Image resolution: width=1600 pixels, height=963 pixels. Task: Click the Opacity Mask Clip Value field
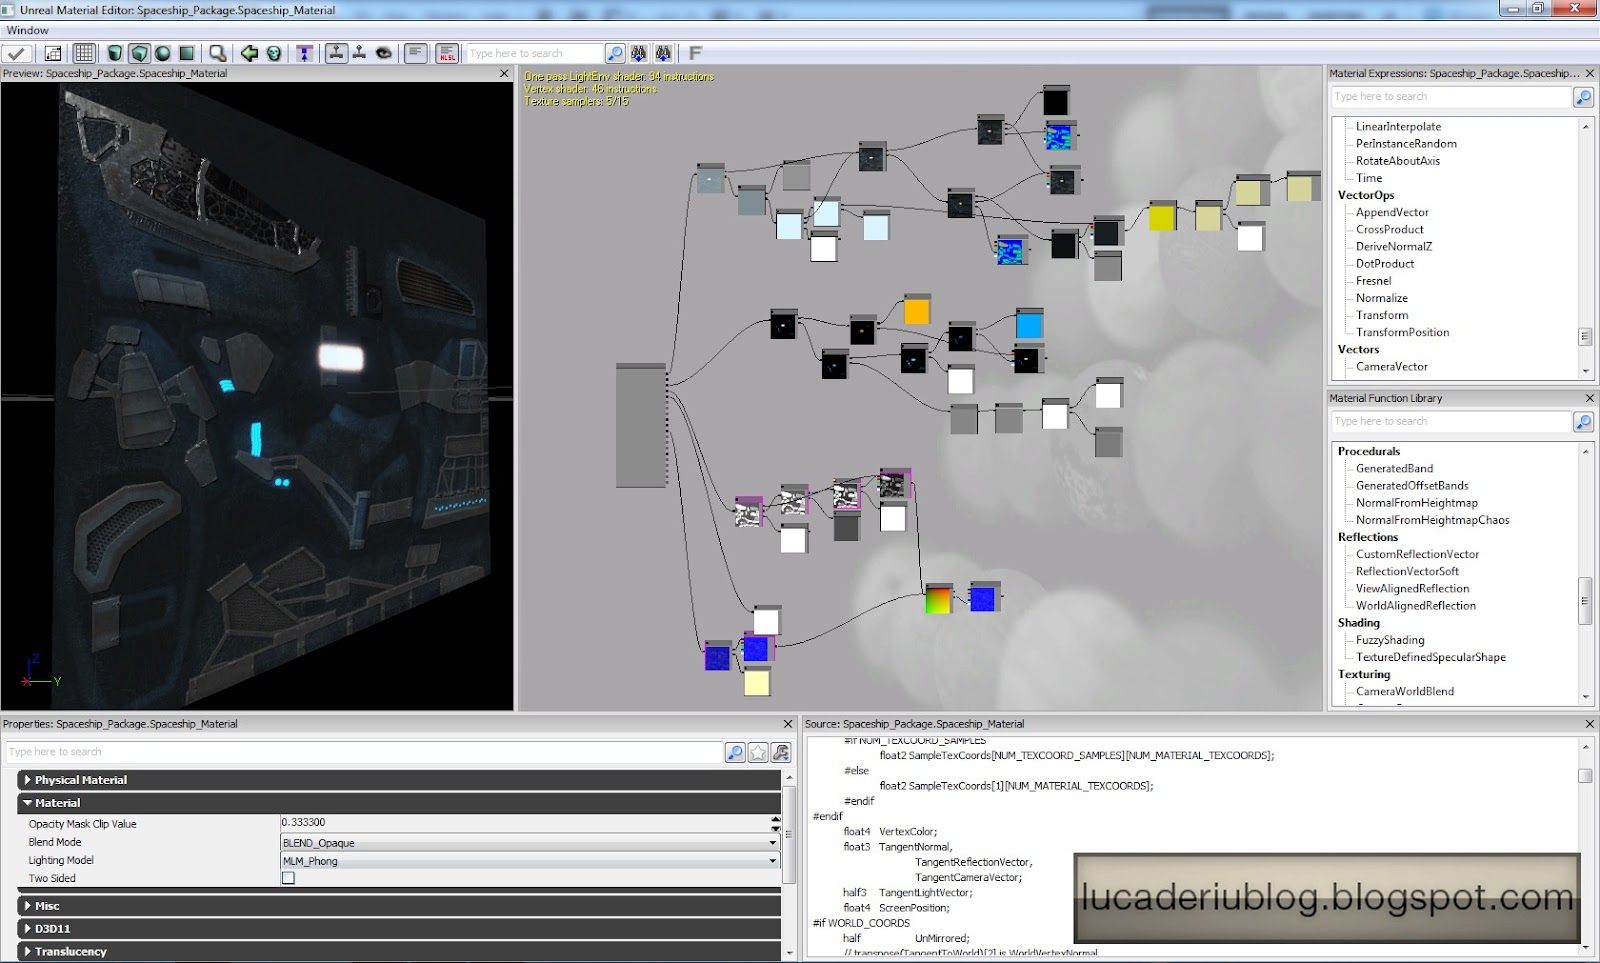click(525, 823)
